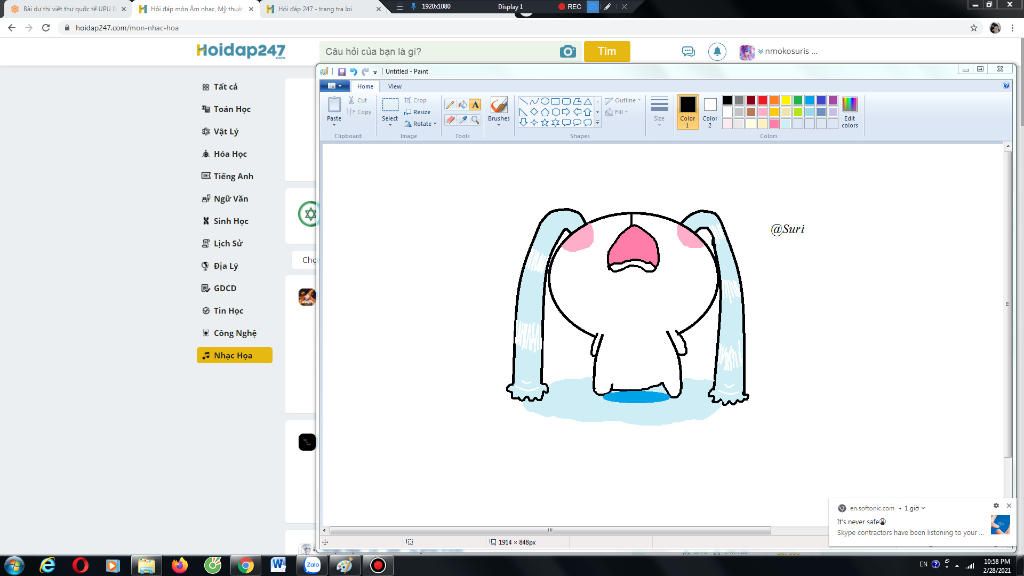Click the yellow Tìm search button
This screenshot has width=1024, height=576.
[x=607, y=51]
